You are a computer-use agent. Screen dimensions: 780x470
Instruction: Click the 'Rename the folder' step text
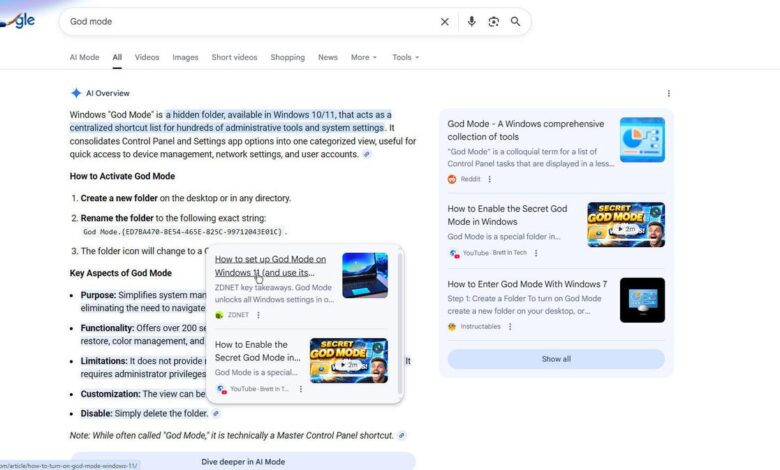click(117, 218)
